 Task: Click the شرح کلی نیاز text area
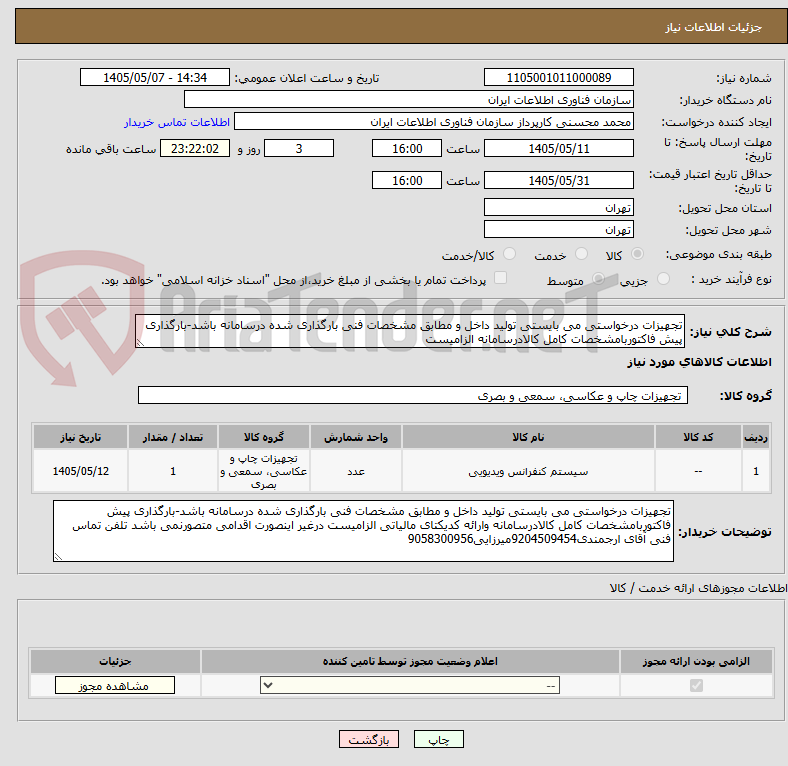pos(410,331)
